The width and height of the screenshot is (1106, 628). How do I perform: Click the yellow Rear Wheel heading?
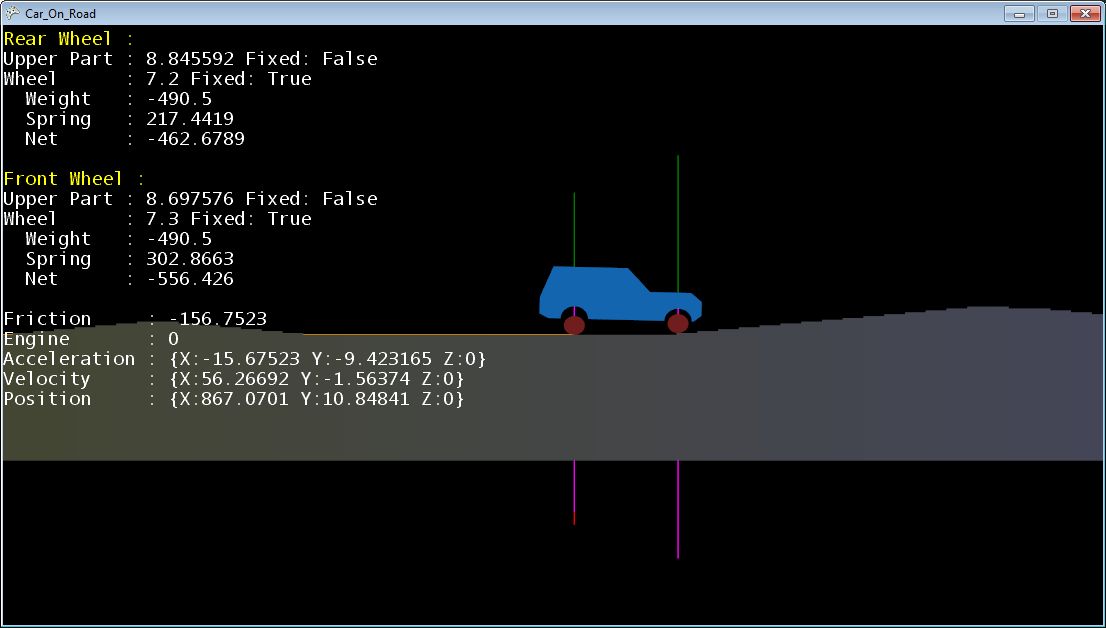[58, 39]
